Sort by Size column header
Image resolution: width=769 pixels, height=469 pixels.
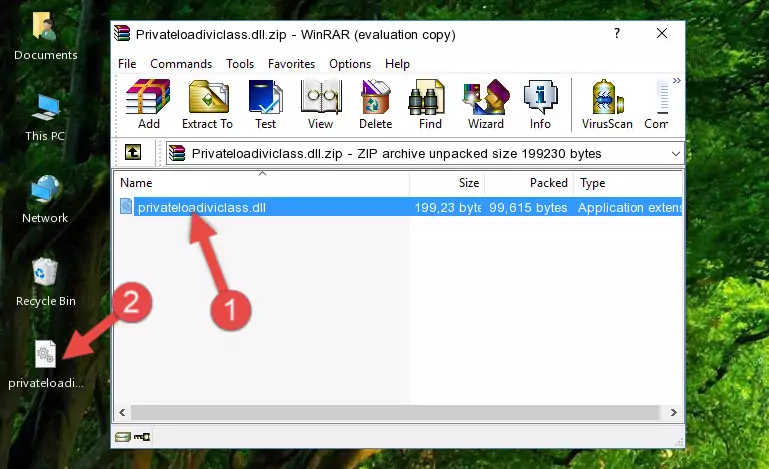tap(447, 183)
